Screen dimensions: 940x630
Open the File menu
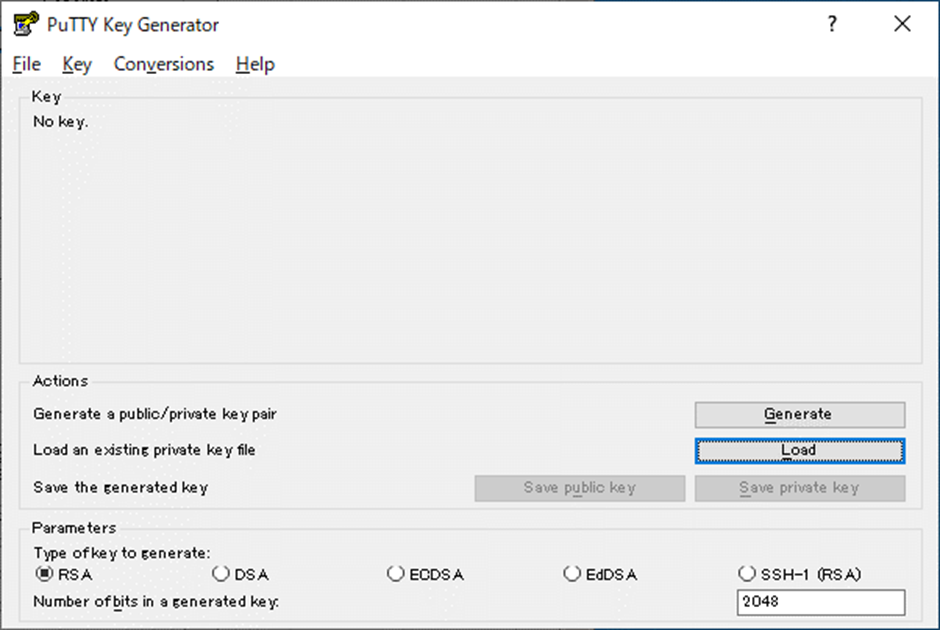(x=26, y=64)
